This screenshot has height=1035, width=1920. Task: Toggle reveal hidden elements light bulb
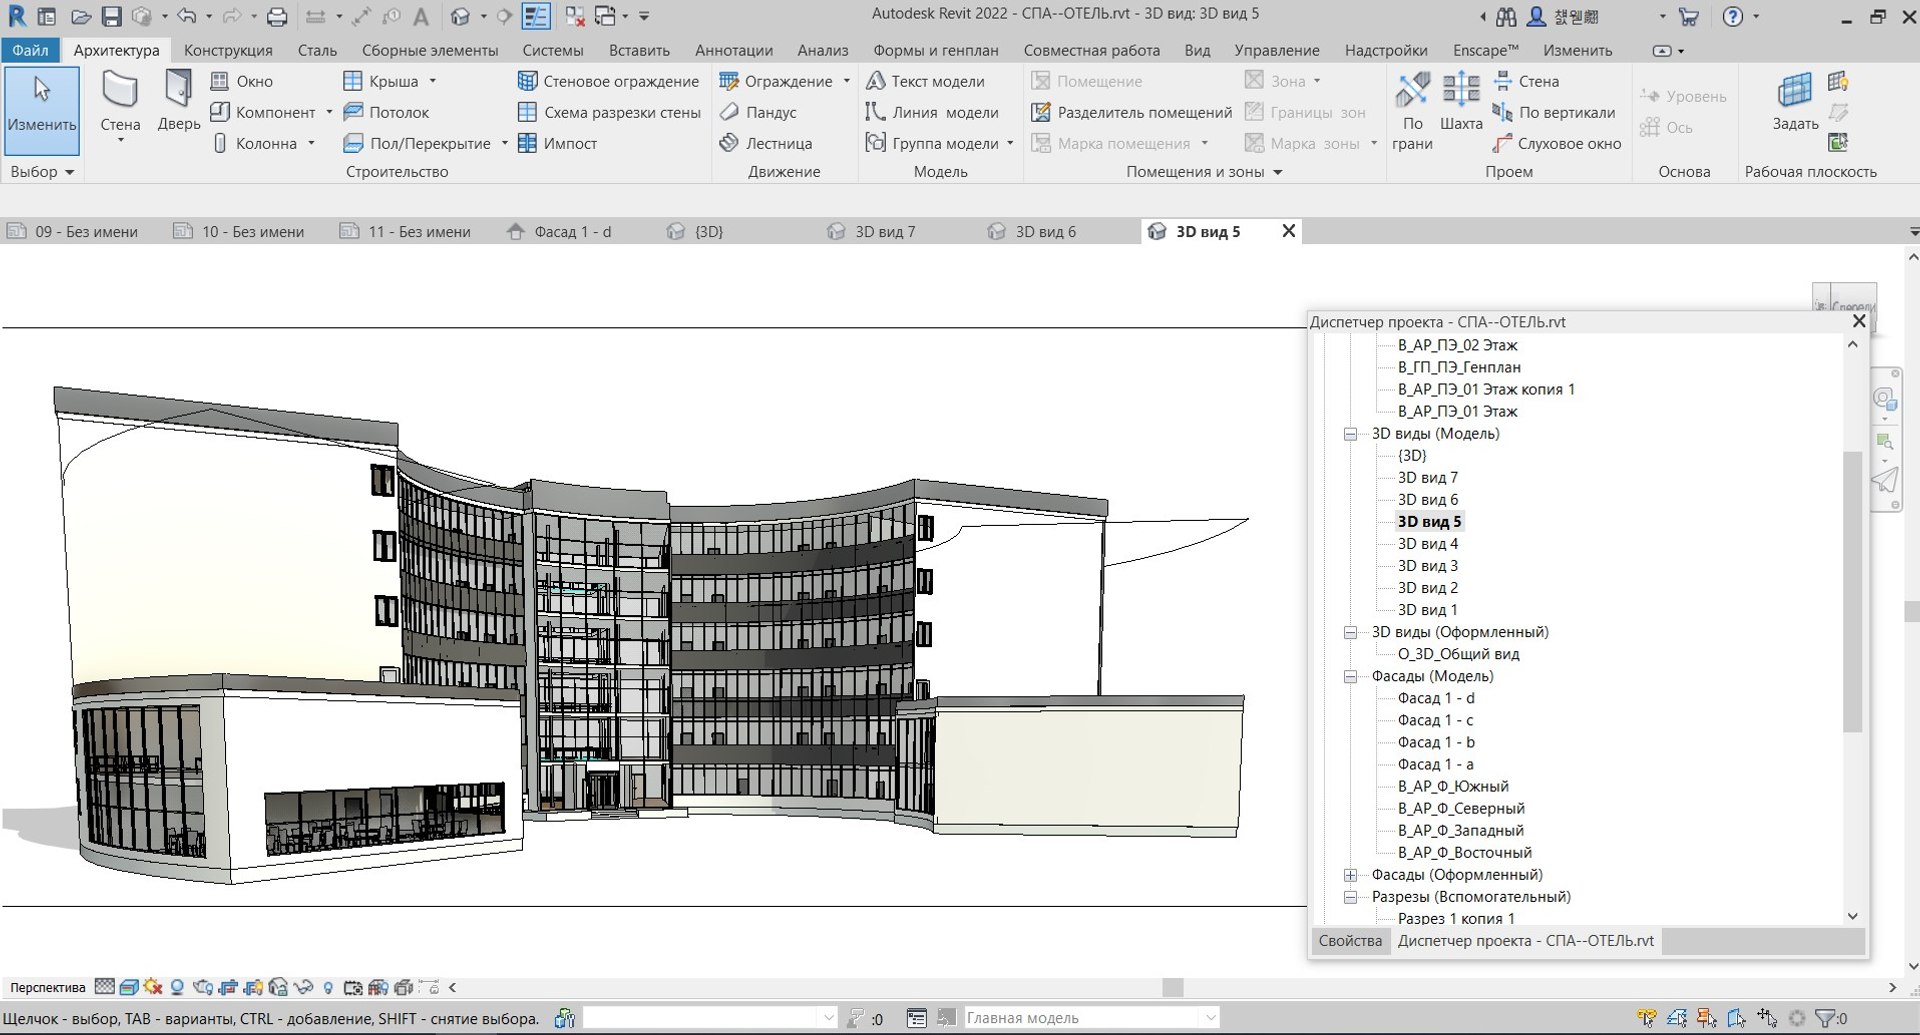point(328,987)
